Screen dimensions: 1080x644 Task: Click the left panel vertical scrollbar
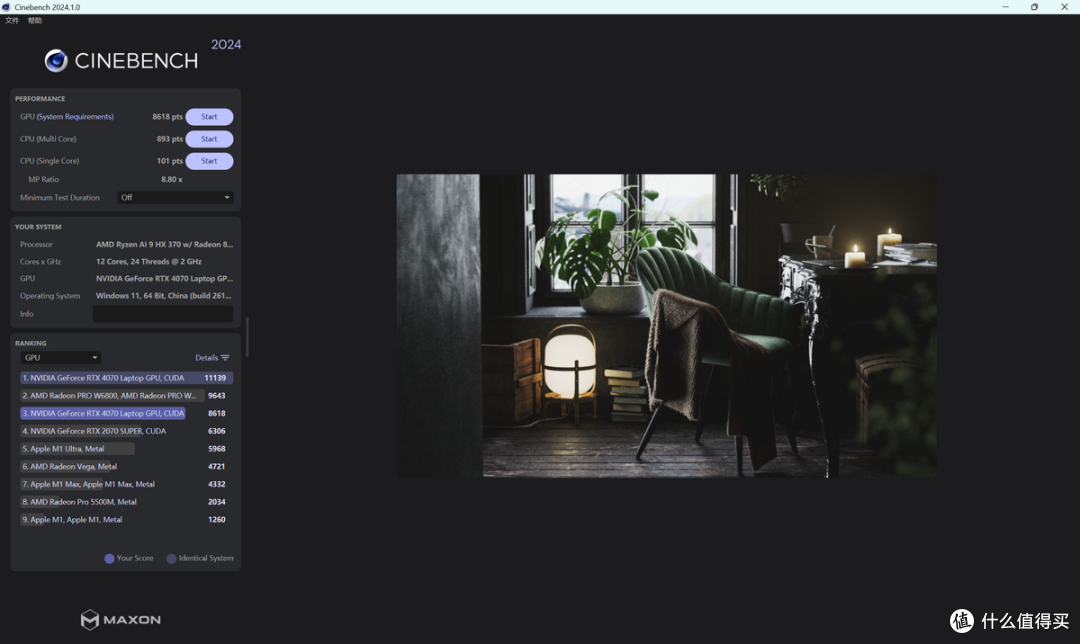coord(247,337)
